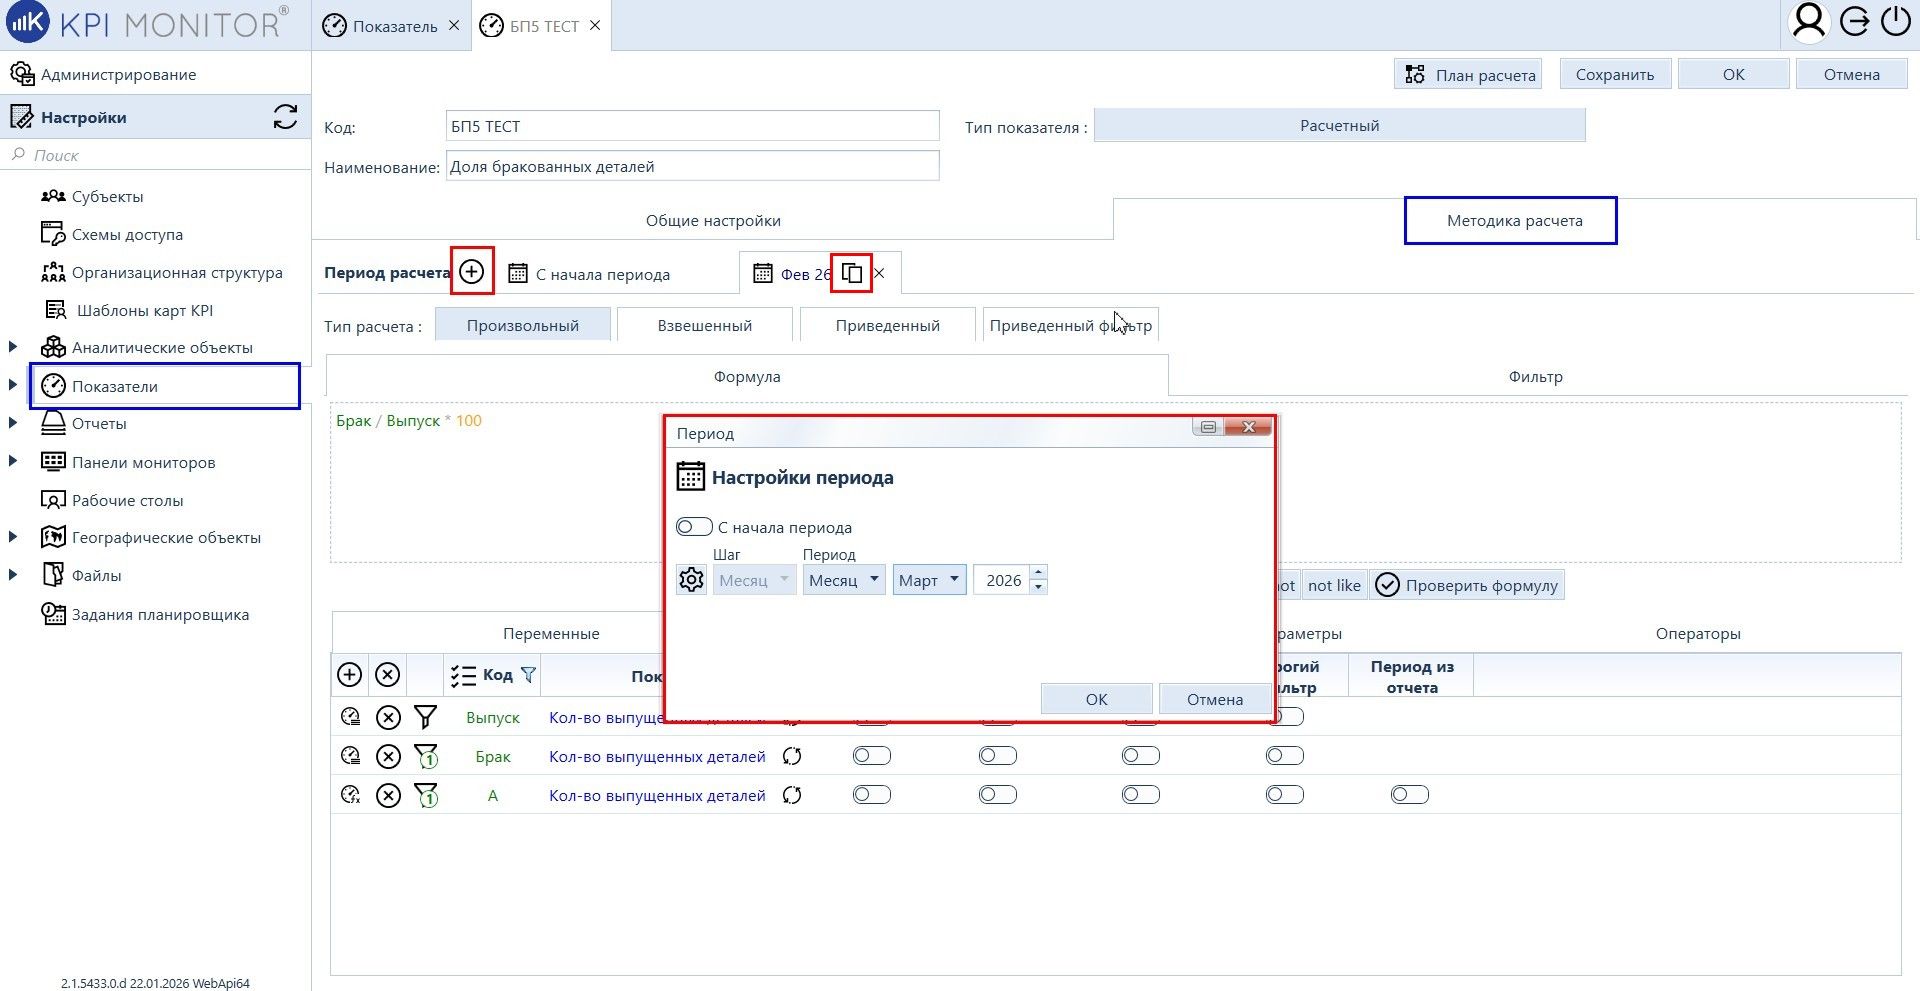The image size is (1920, 991).
Task: Toggle second switch in Брак row
Action: point(998,756)
